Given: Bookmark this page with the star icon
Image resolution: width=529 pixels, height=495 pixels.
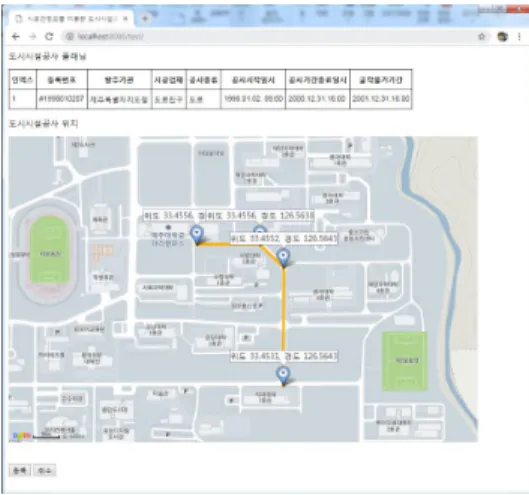Looking at the screenshot, I should 482,36.
